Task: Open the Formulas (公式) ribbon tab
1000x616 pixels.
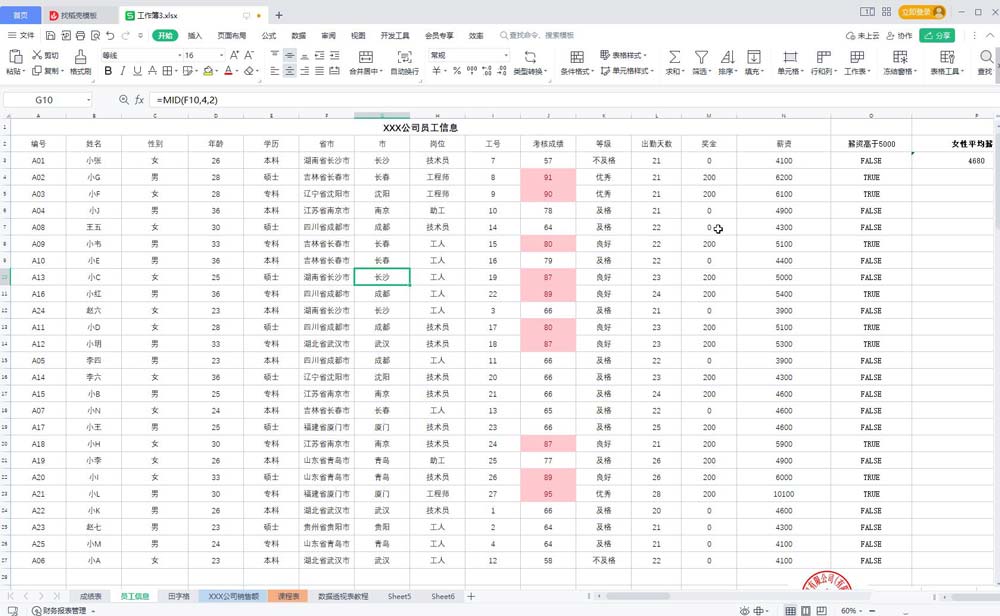Action: point(269,35)
